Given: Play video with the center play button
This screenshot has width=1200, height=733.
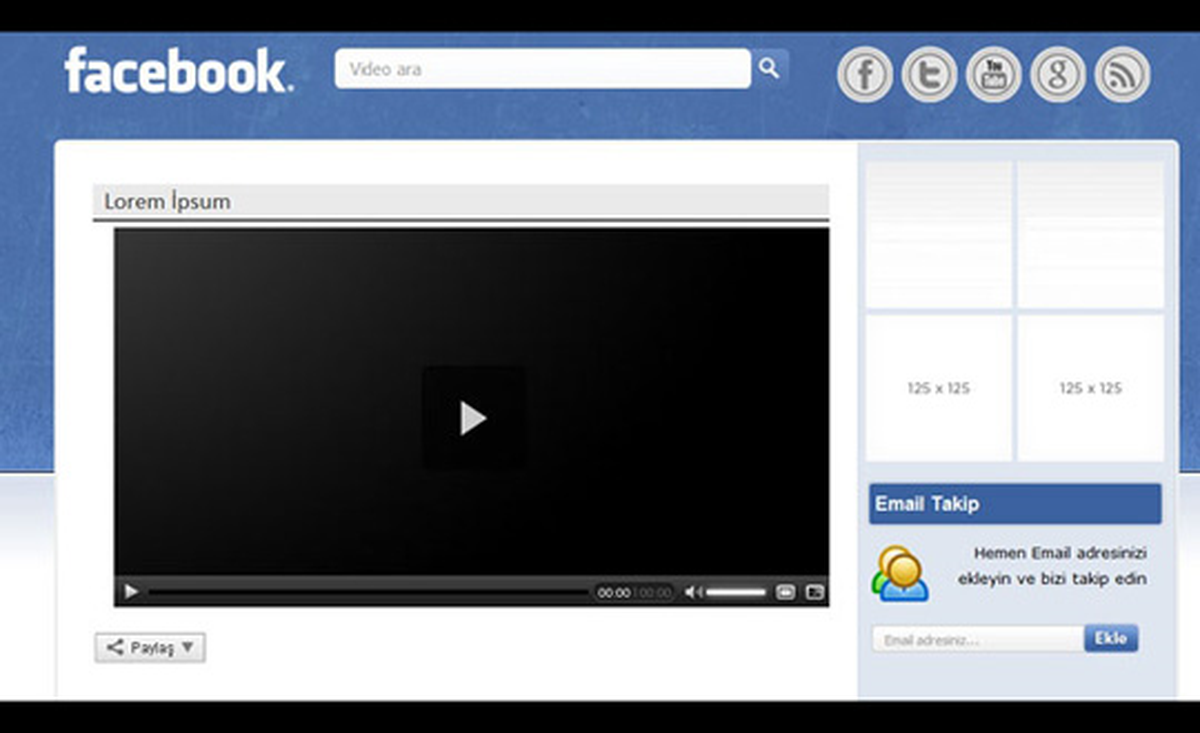Looking at the screenshot, I should [x=473, y=418].
